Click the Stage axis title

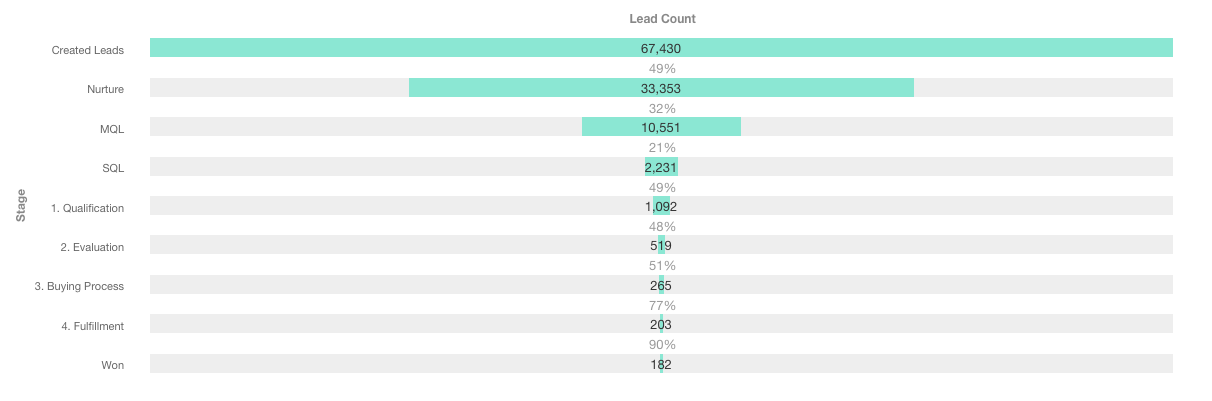click(x=21, y=205)
